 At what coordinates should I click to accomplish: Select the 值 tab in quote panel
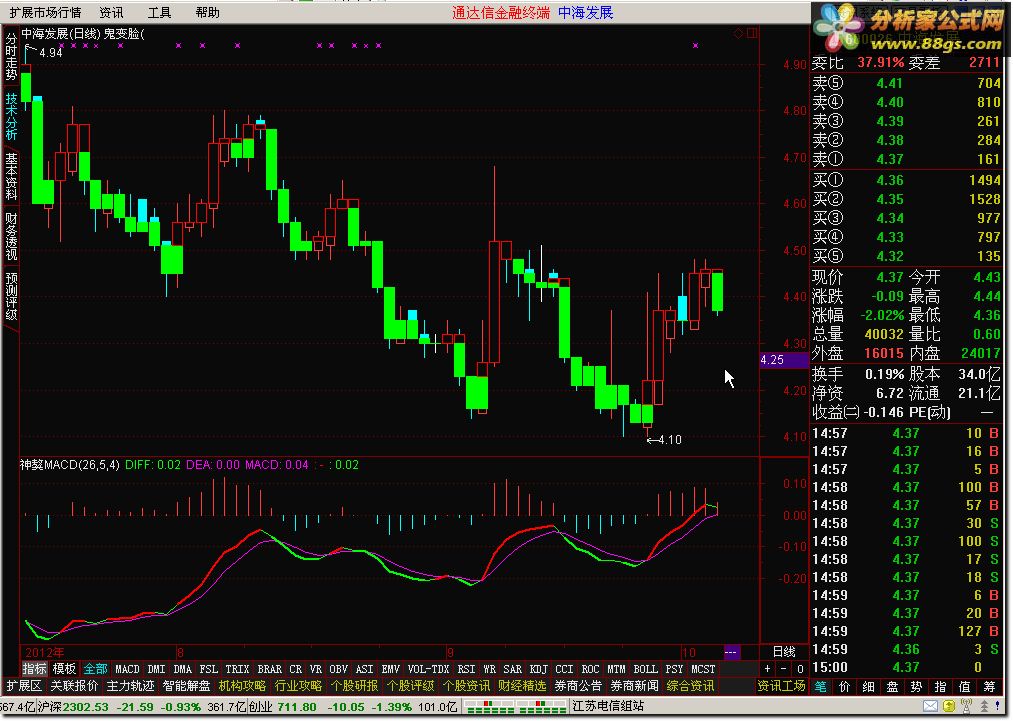[965, 687]
